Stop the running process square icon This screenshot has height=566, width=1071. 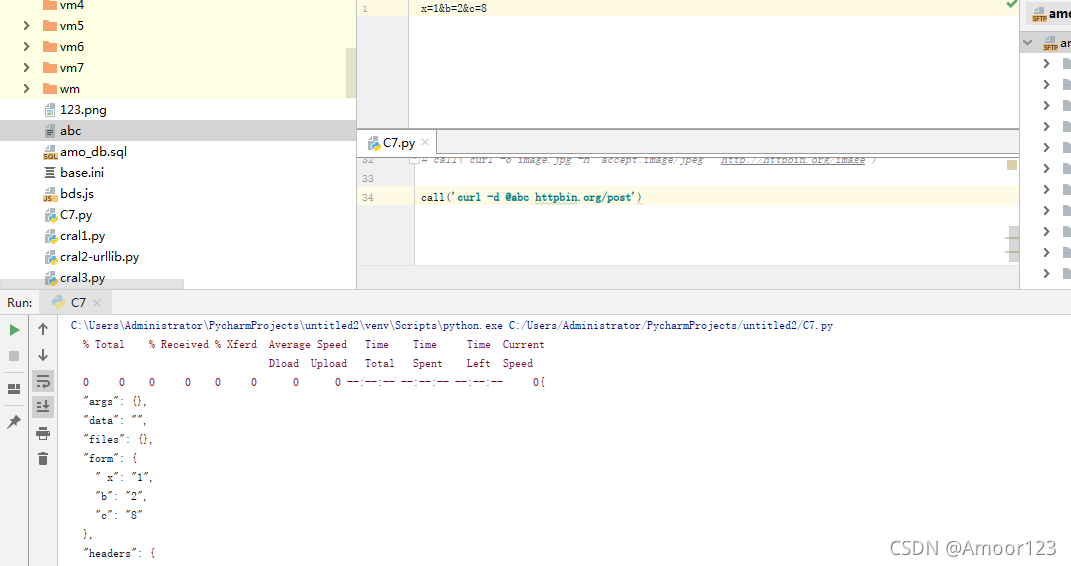coord(14,356)
